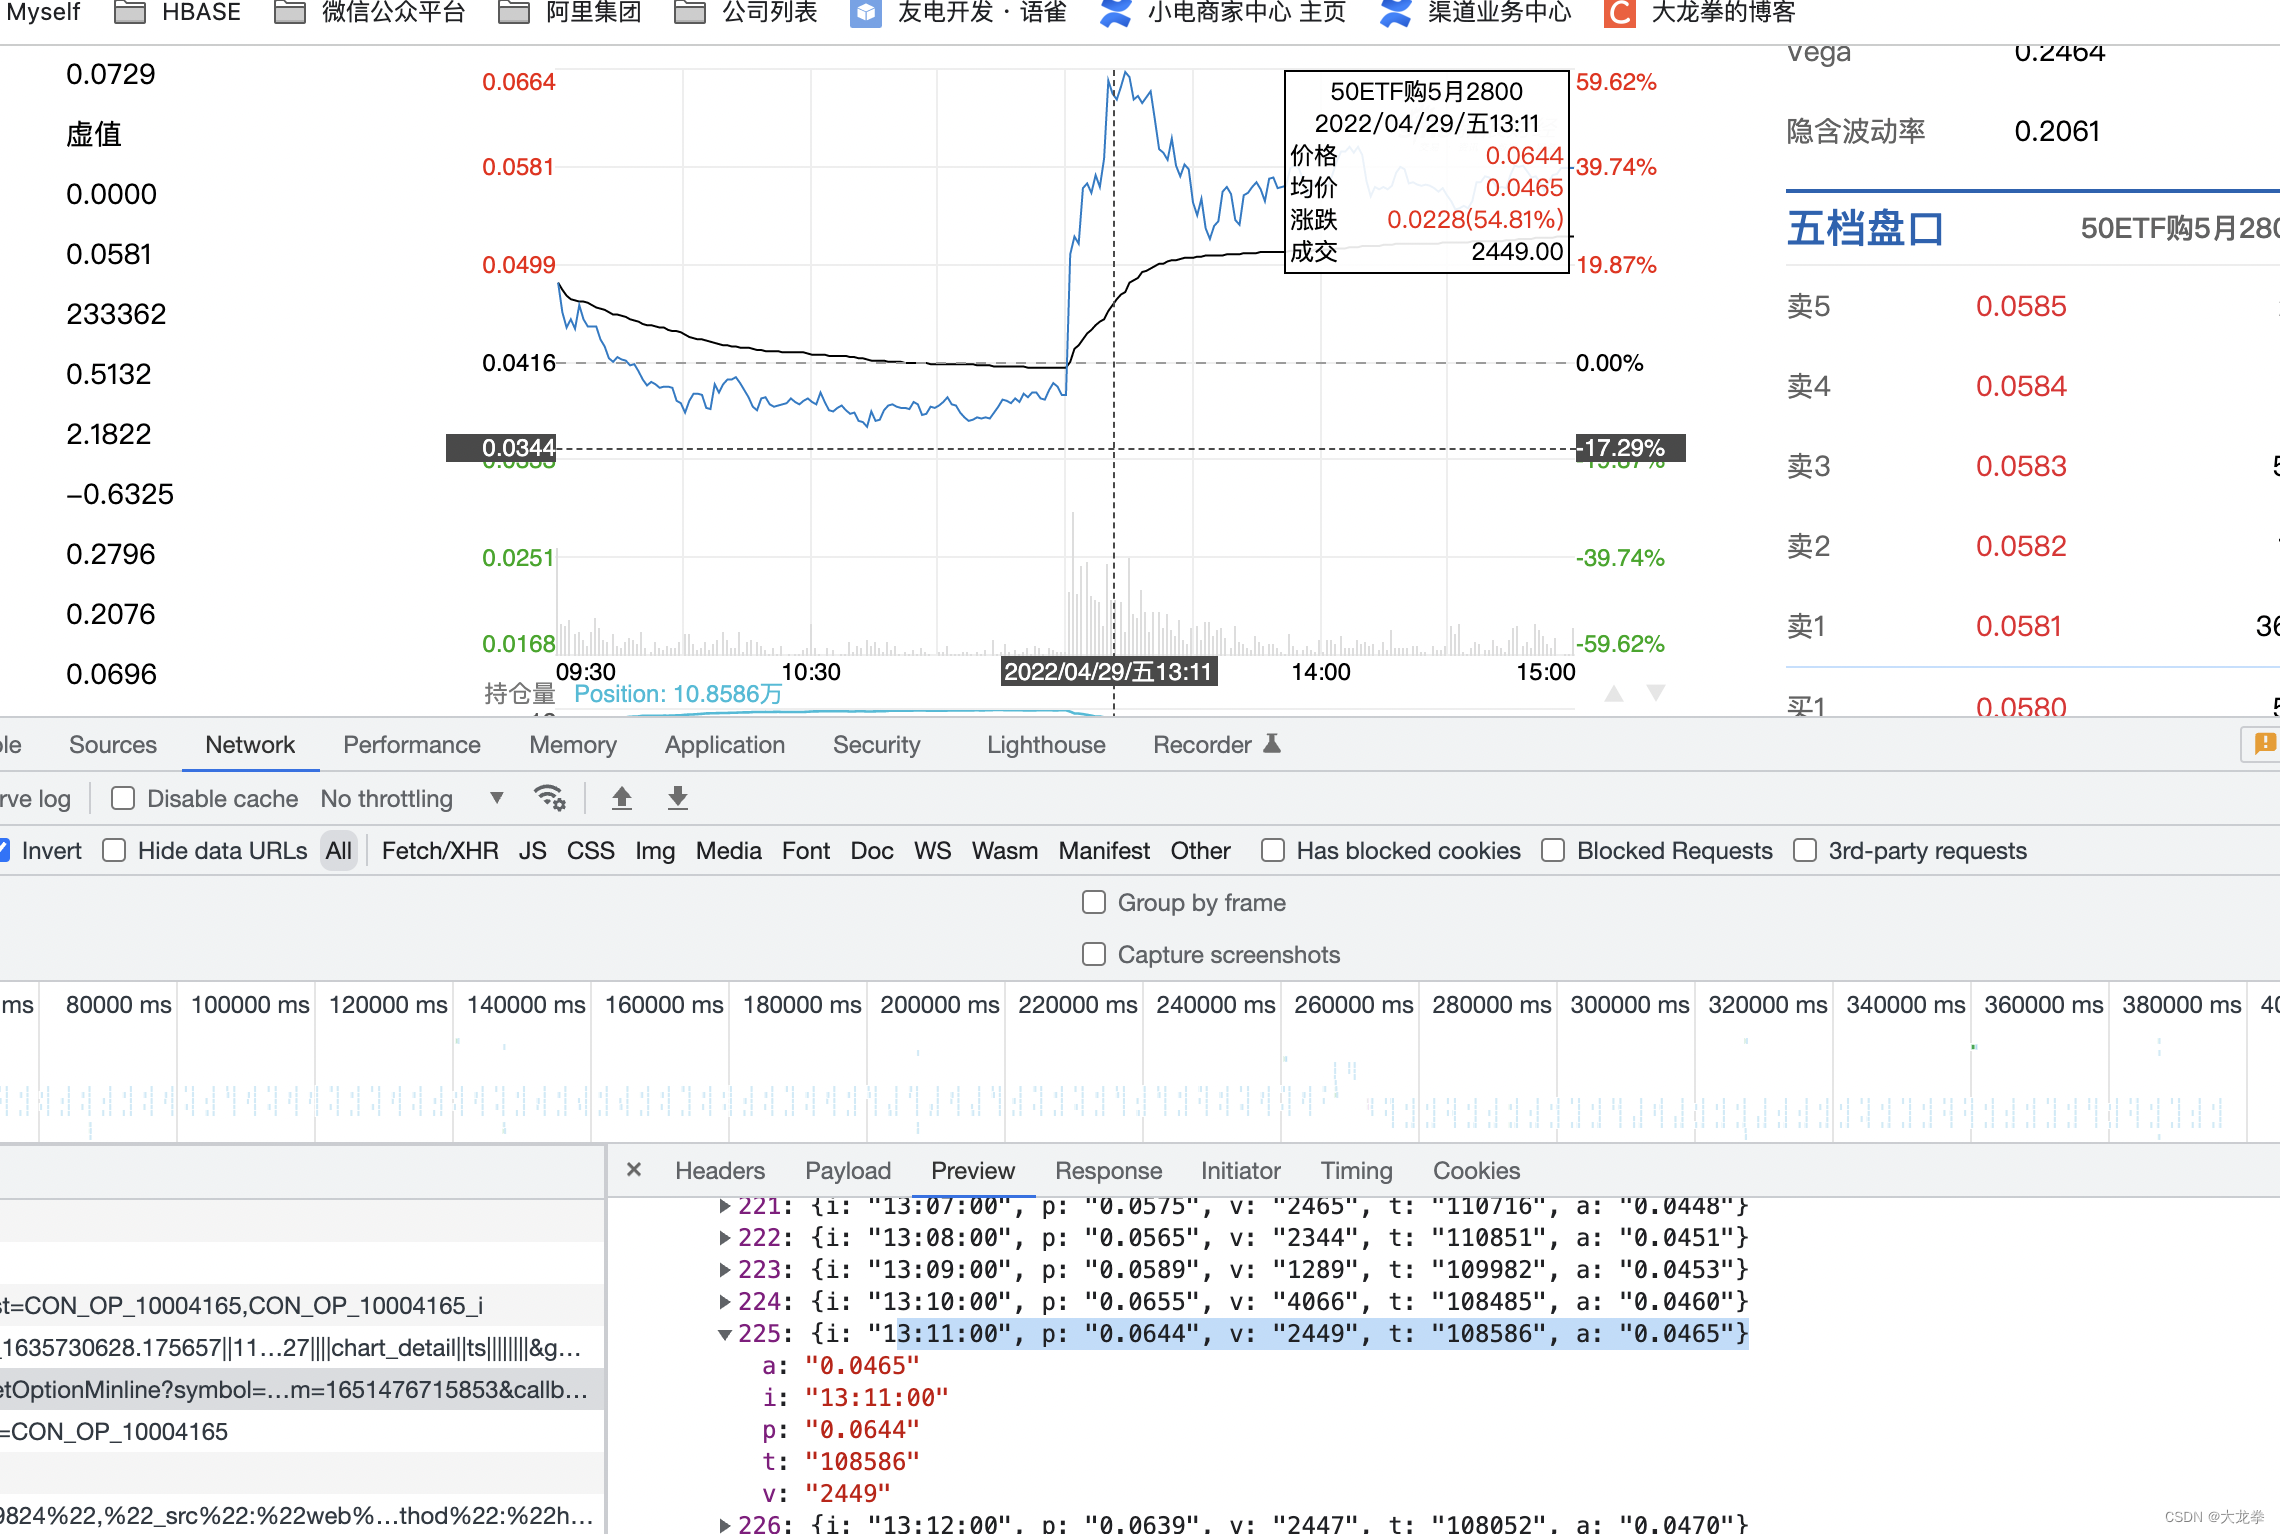Select request =CON_OP_10004165 row
Image resolution: width=2280 pixels, height=1534 pixels.
(x=302, y=1431)
